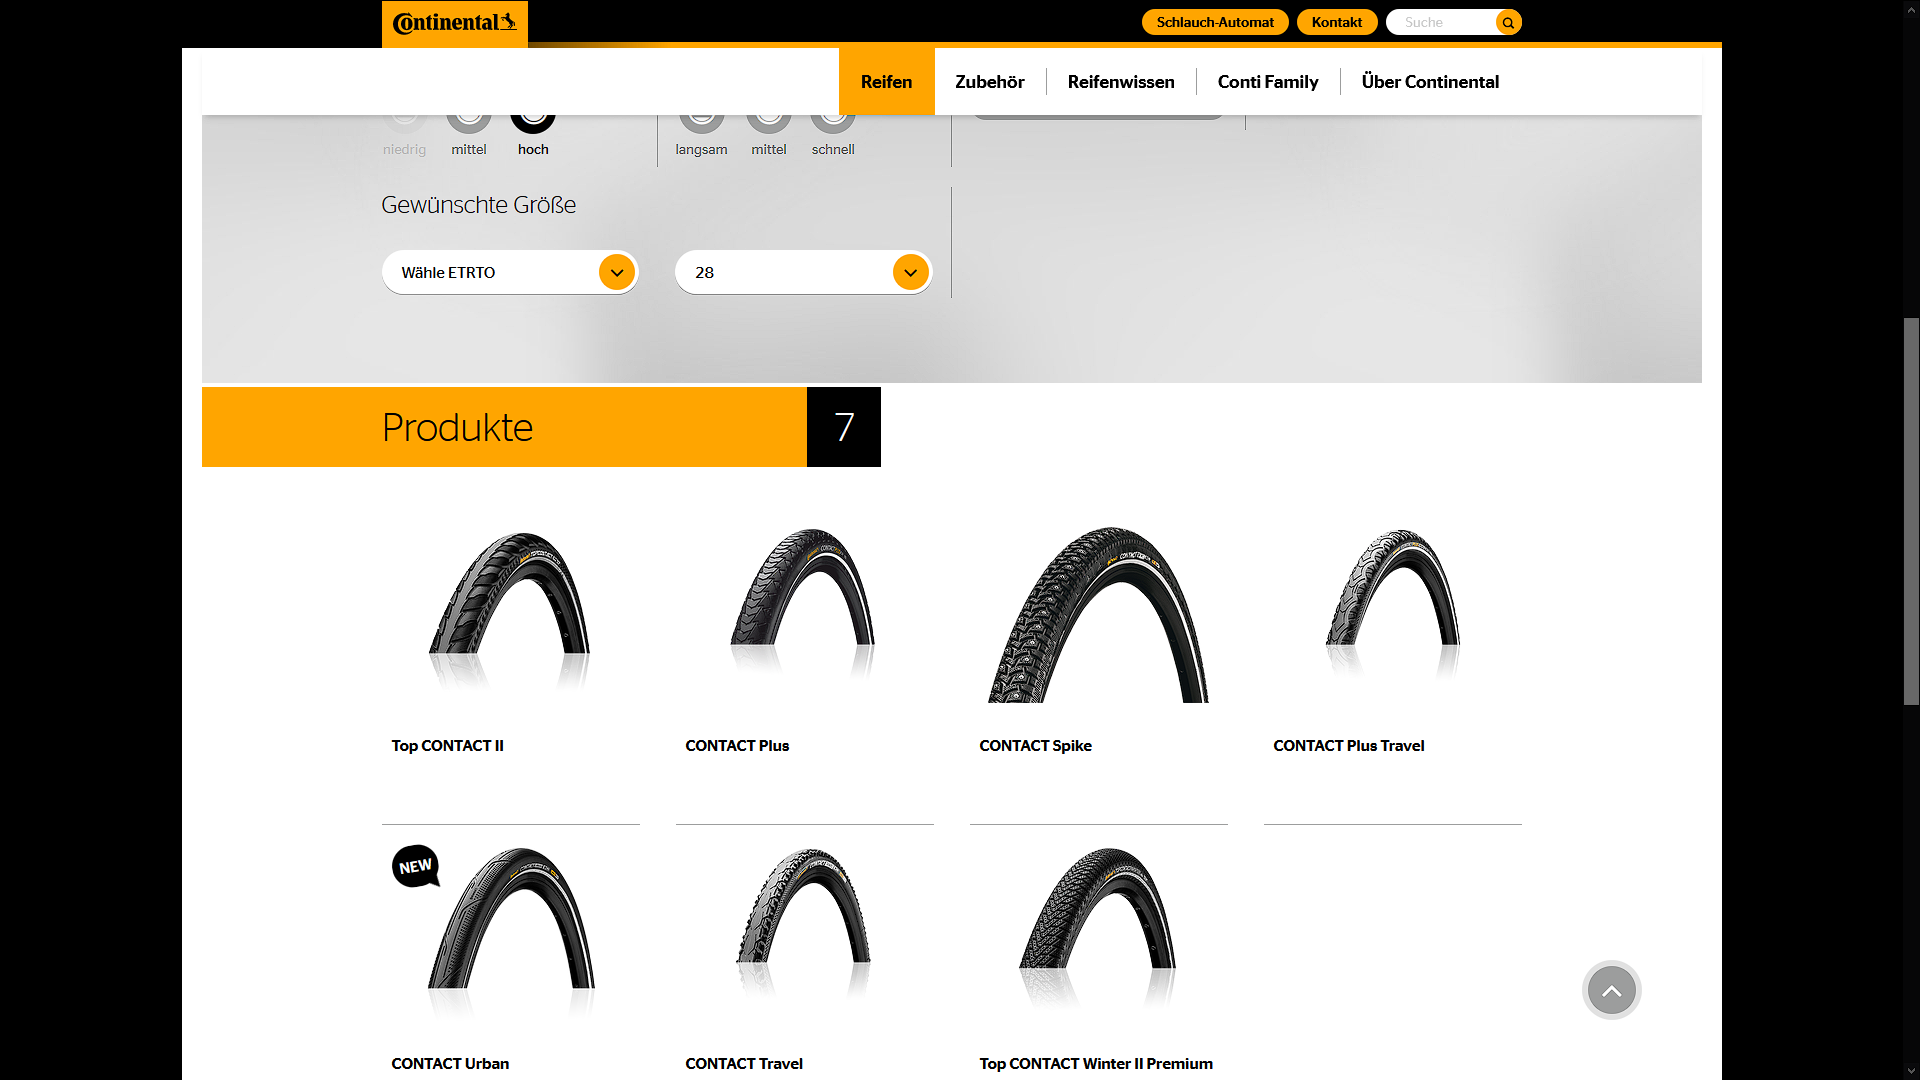
Task: Click the 'CONTACT Plus Travel' product name
Action: [x=1348, y=746]
